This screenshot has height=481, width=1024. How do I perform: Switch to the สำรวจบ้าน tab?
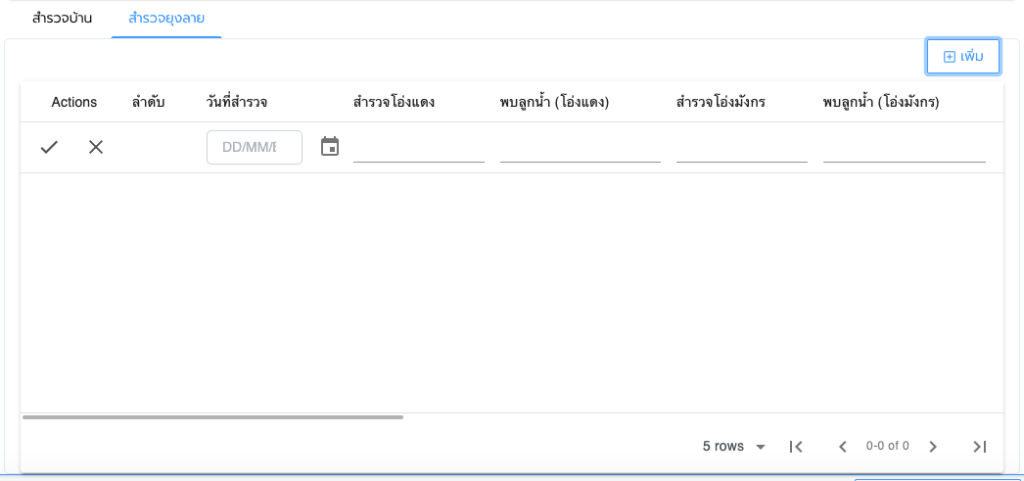[62, 18]
